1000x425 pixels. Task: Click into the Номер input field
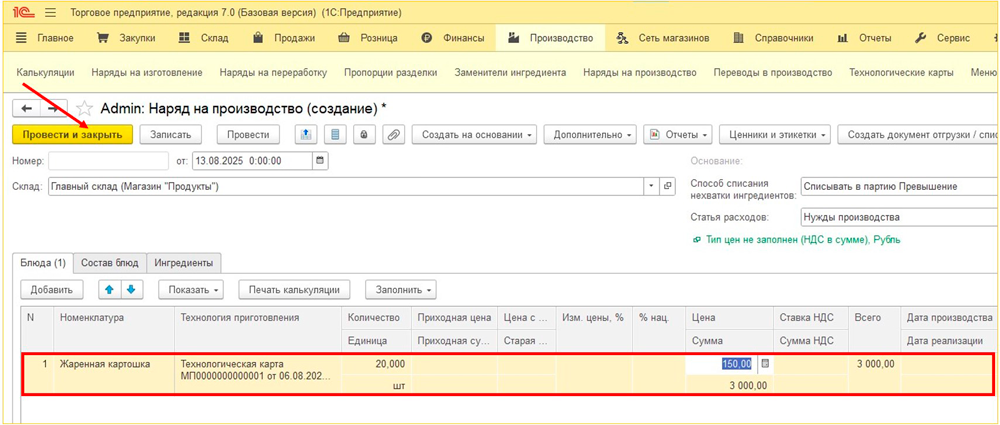pos(108,160)
